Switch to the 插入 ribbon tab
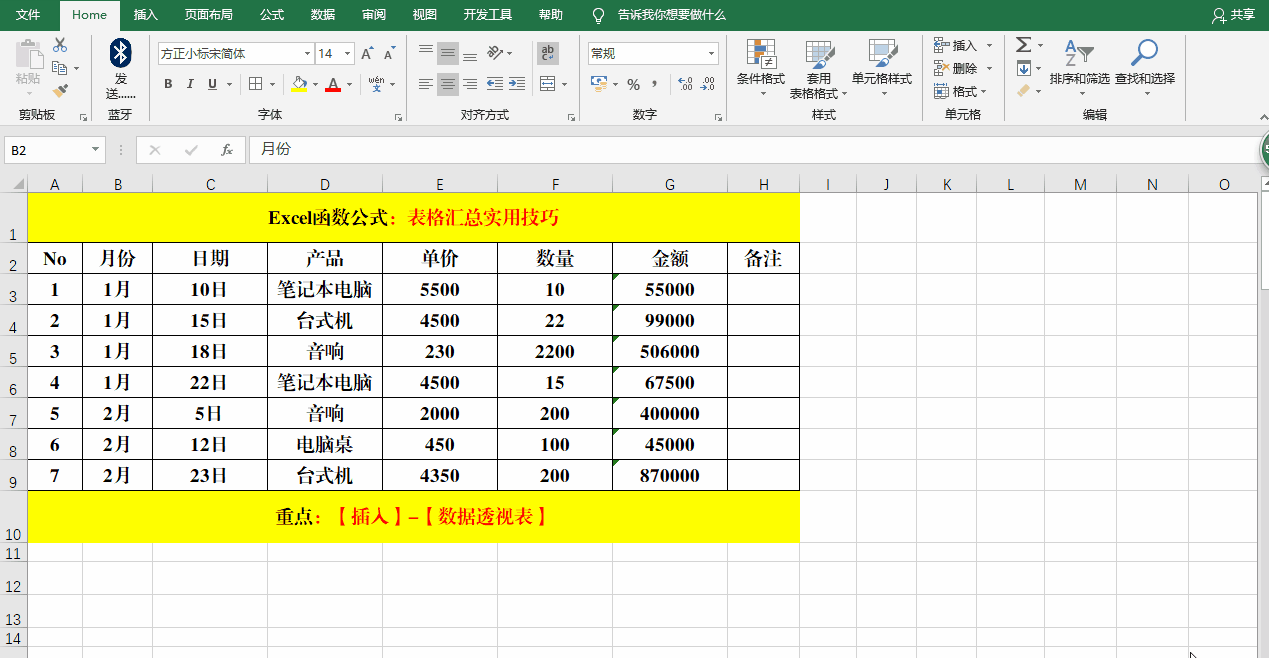The width and height of the screenshot is (1269, 658). pos(146,15)
